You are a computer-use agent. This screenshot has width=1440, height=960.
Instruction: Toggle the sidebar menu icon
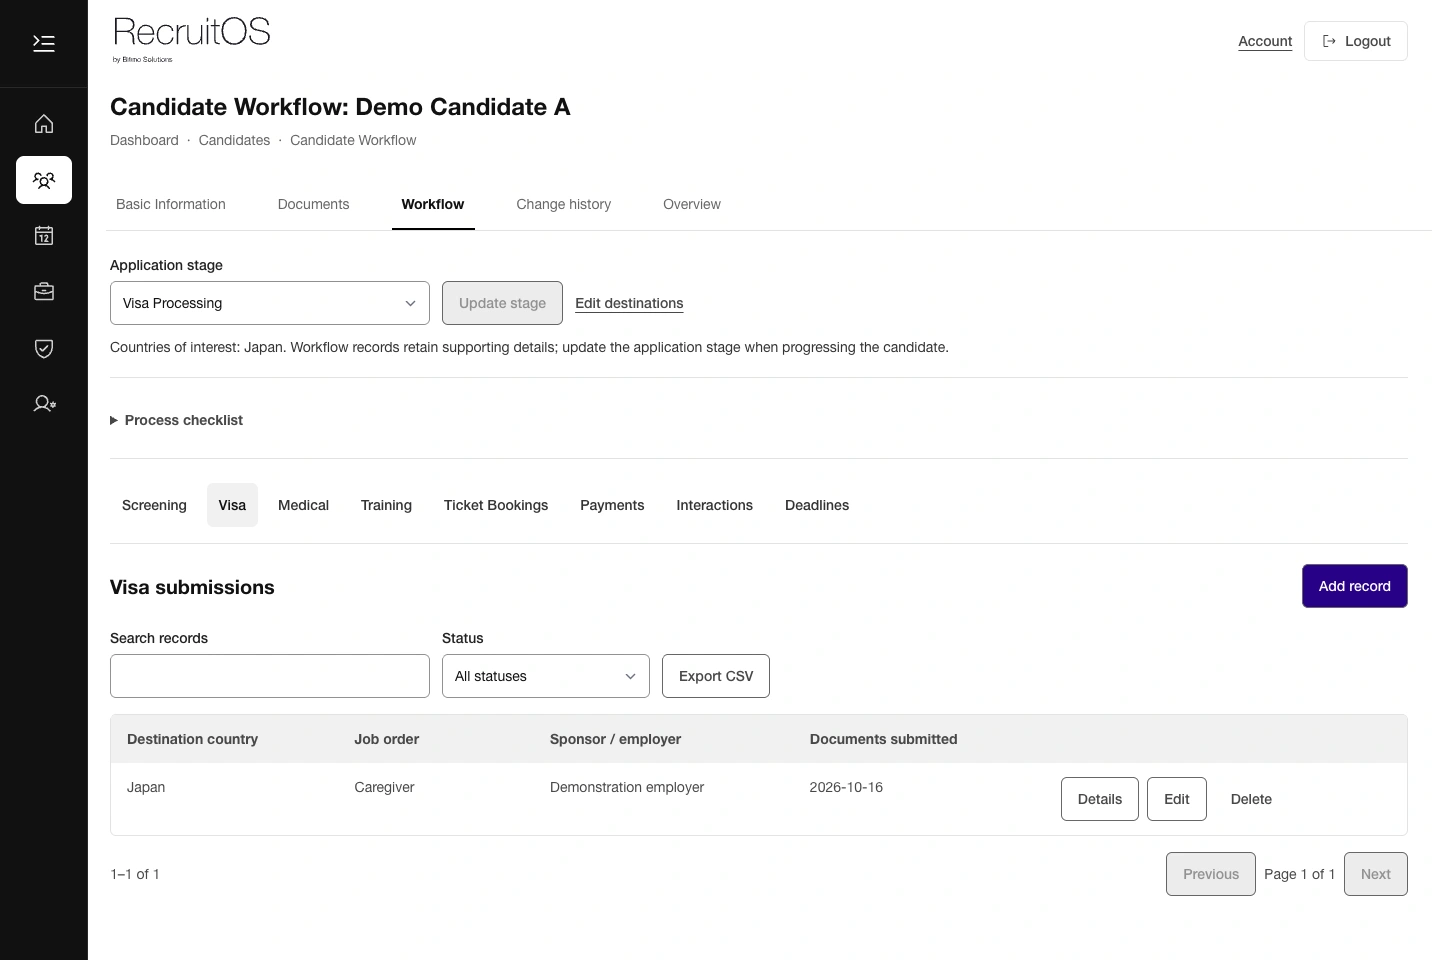tap(44, 43)
